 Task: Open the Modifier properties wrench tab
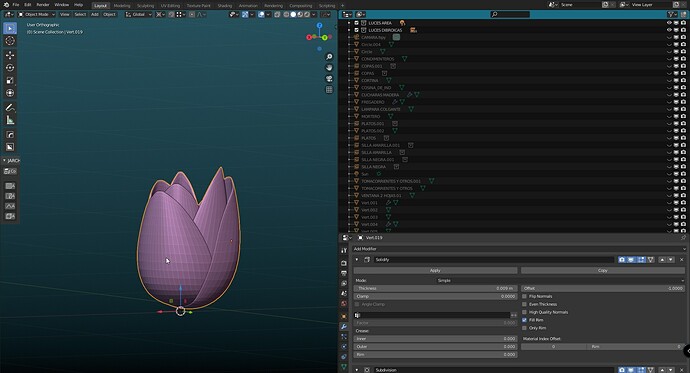click(x=344, y=326)
